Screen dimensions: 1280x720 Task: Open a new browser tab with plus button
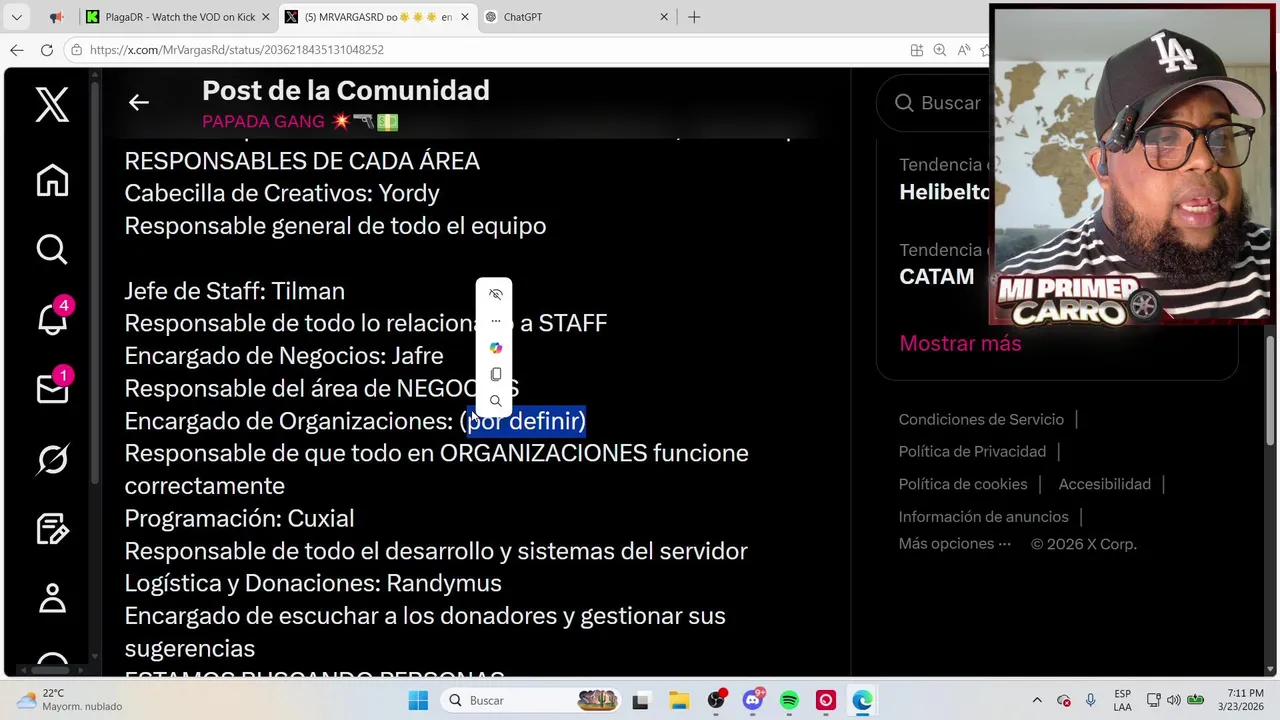(694, 17)
